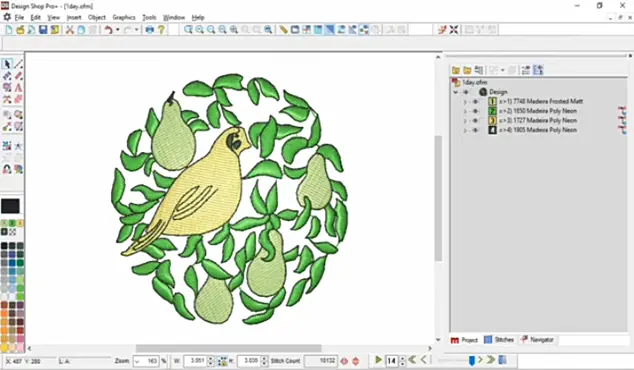The width and height of the screenshot is (634, 370).
Task: Click the application gear icon beside File
Action: tap(7, 17)
